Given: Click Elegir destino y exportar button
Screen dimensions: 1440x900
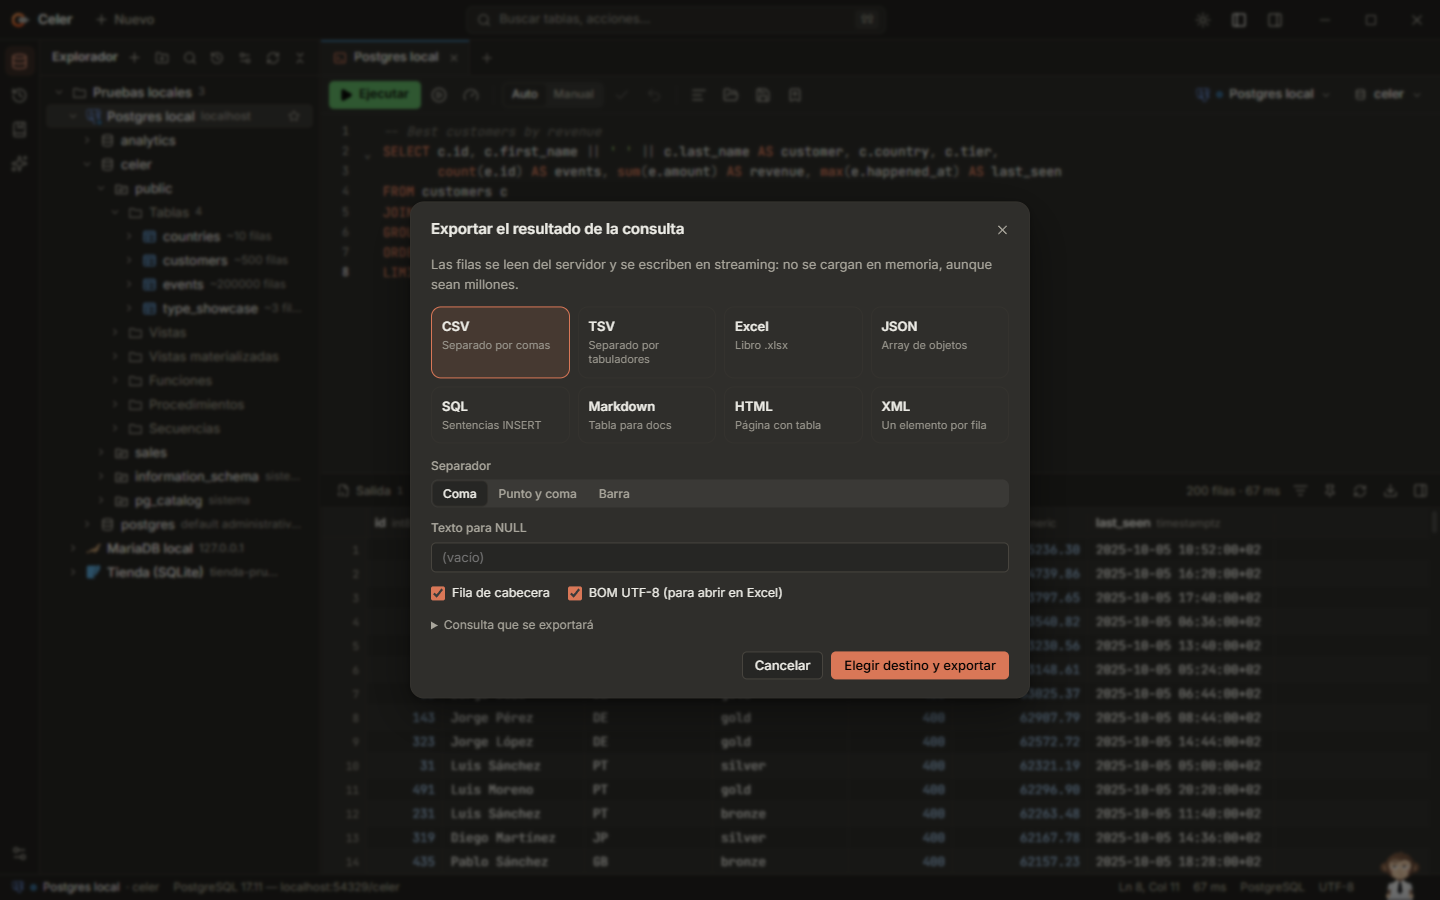Looking at the screenshot, I should click(920, 666).
